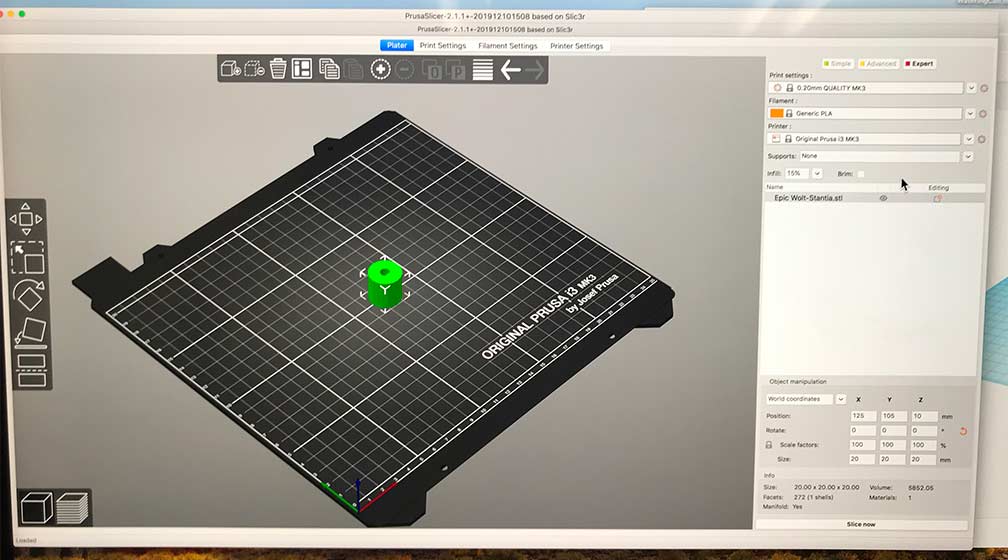Open the Printer Settings tab
The width and height of the screenshot is (1008, 560).
(577, 46)
